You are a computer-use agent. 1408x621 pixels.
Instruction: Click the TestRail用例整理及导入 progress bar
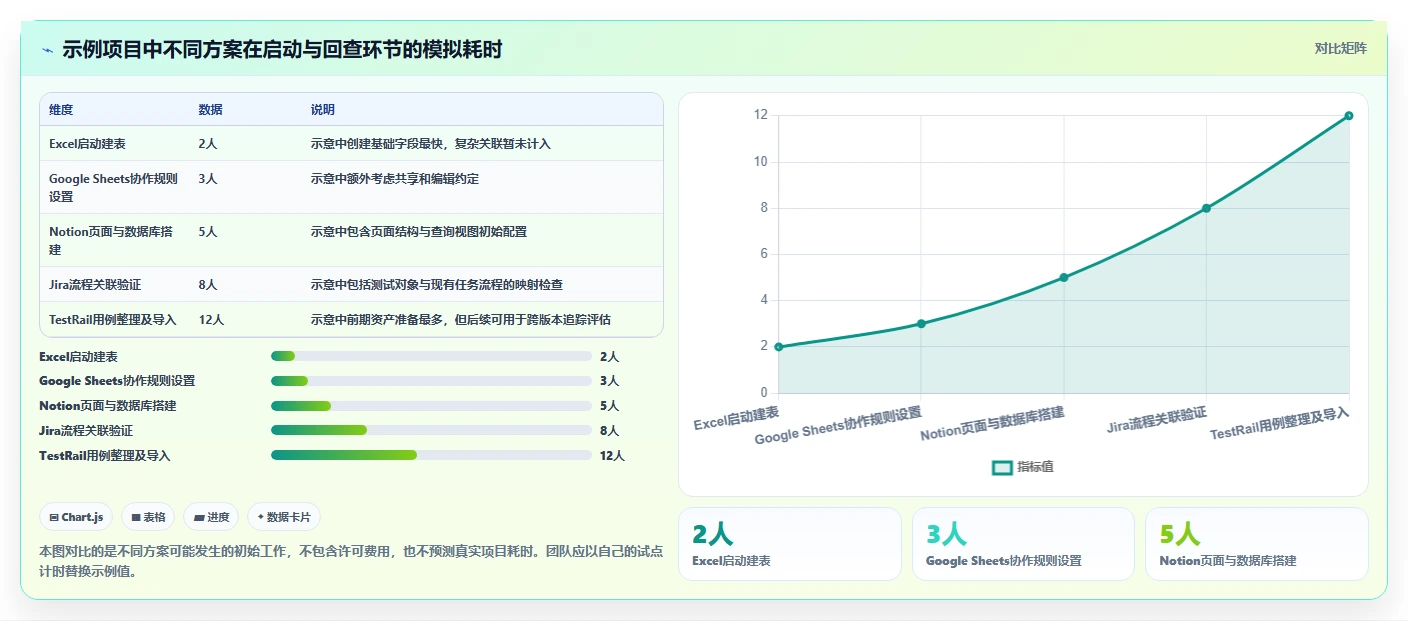[x=431, y=455]
